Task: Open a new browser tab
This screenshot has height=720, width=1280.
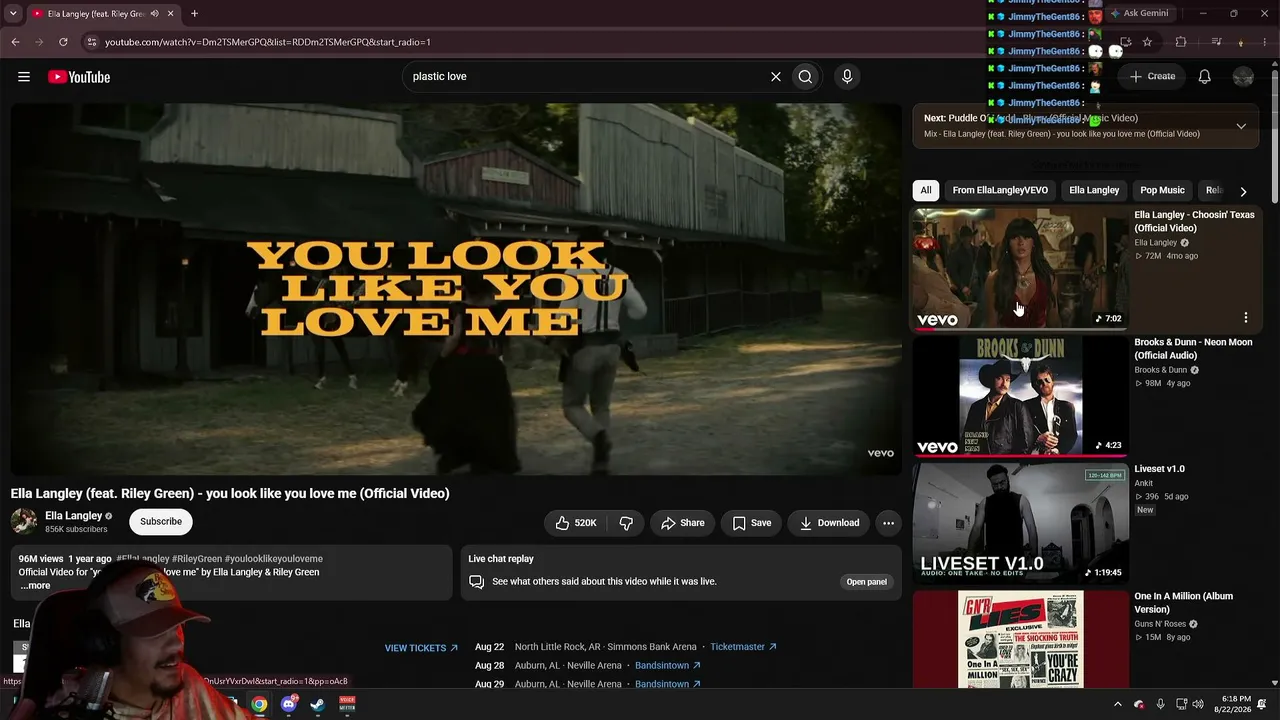Action: (194, 14)
